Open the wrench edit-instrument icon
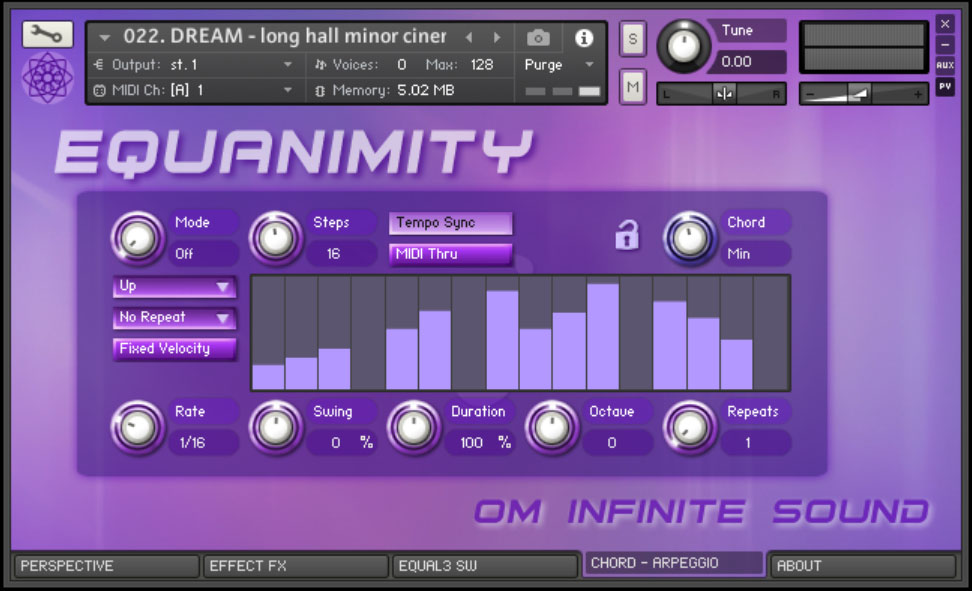Screen dimensions: 972x591 [x=48, y=34]
